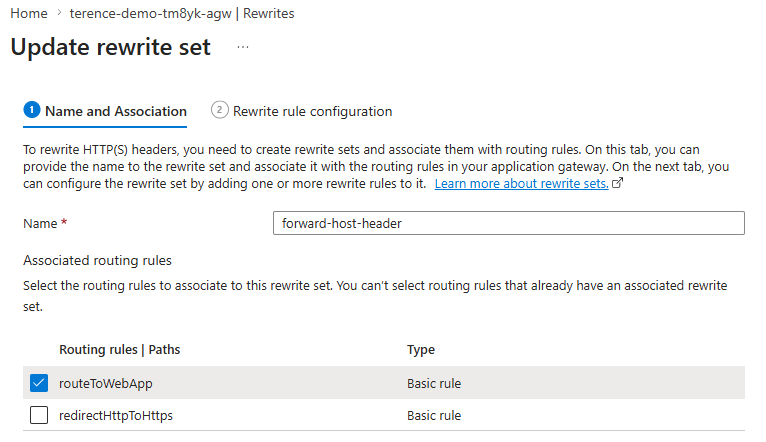Select the routeToWebApp rule row

pyautogui.click(x=383, y=383)
